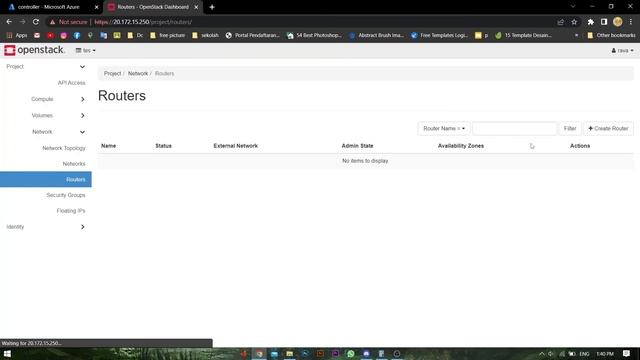Click the router filter text field
The width and height of the screenshot is (640, 360).
pos(514,129)
